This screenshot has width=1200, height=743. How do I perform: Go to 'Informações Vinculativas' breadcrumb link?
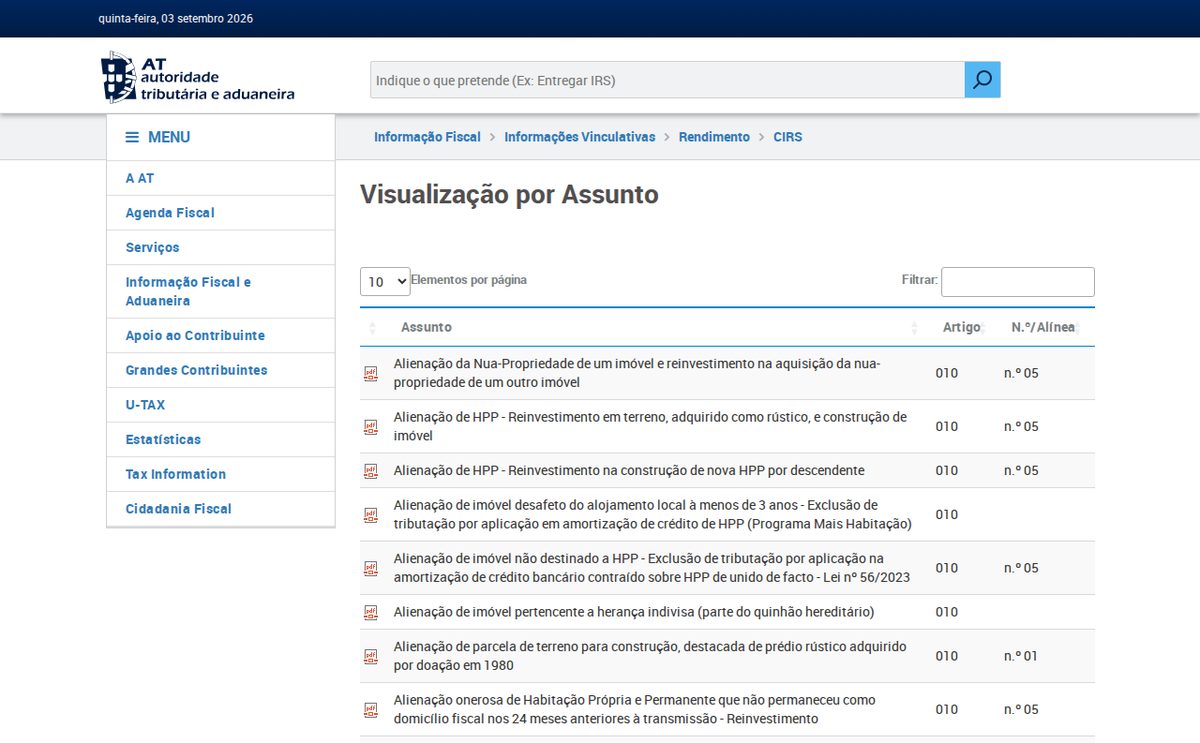point(580,137)
